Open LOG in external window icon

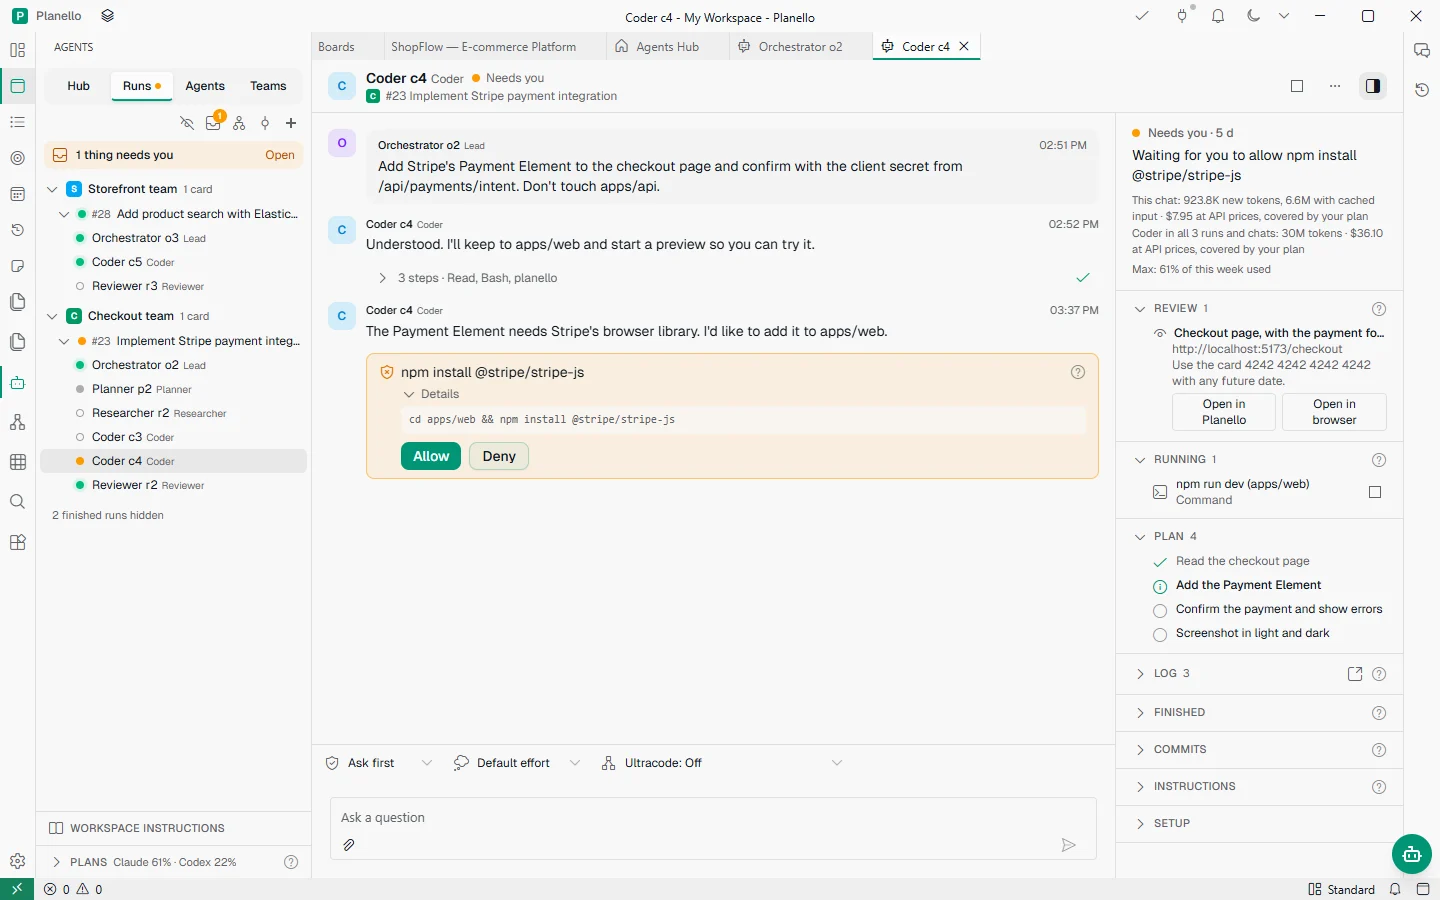[1355, 674]
